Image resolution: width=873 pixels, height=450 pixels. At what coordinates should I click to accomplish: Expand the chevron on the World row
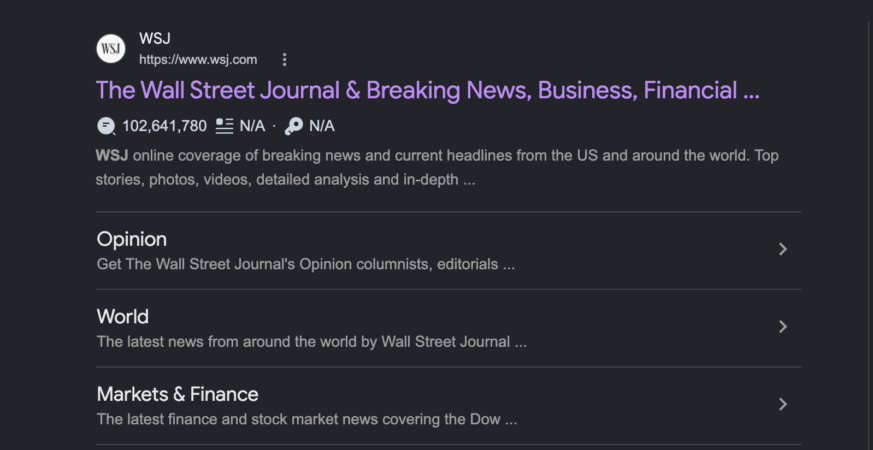click(x=783, y=326)
